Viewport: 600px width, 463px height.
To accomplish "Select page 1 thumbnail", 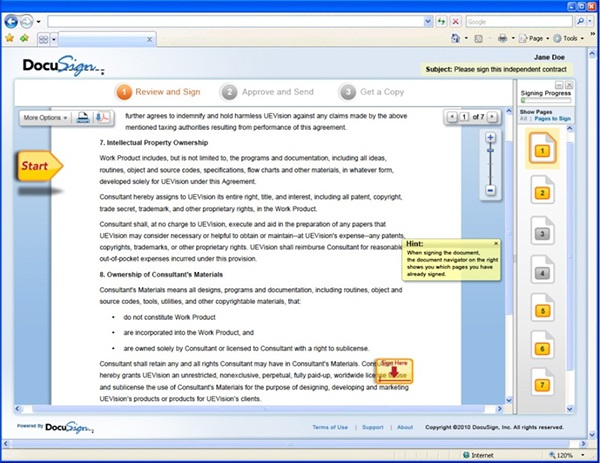I will 542,148.
